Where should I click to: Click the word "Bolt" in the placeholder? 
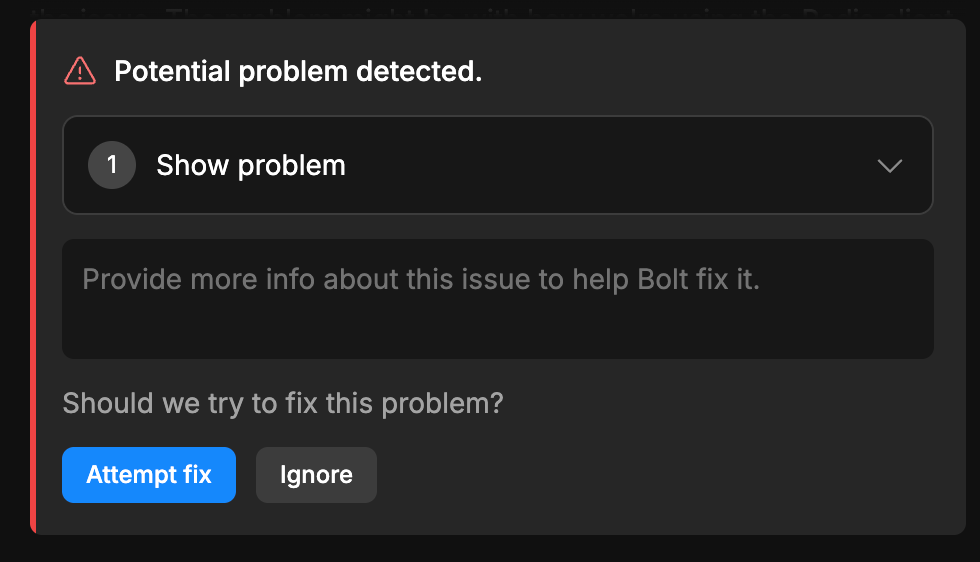(663, 279)
